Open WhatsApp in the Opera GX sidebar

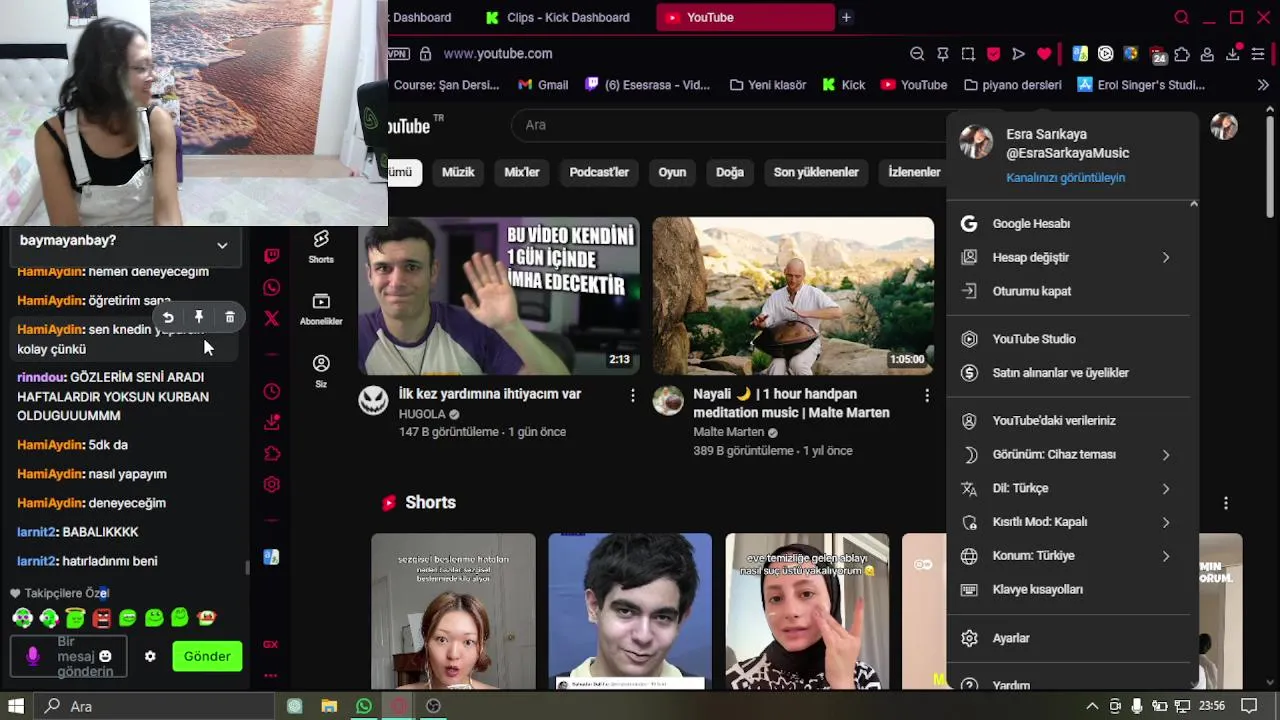pos(271,288)
